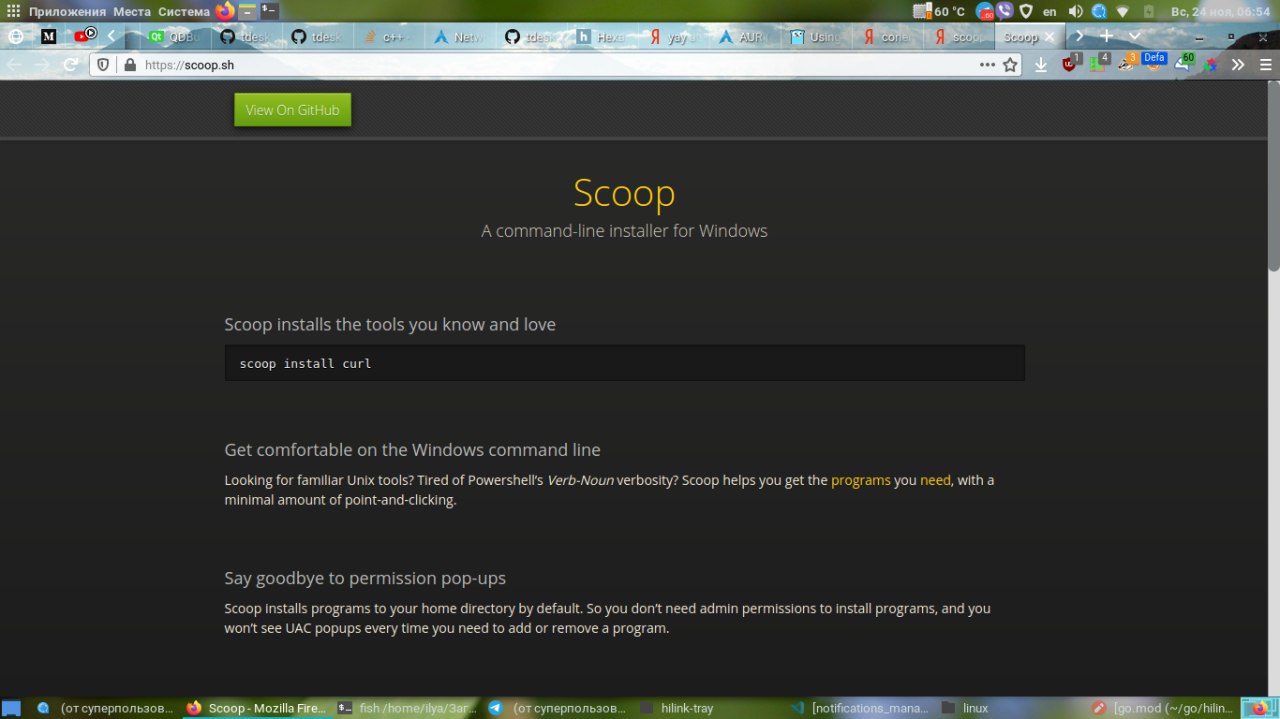Launch Firefox from the top panel
1280x719 pixels.
pyautogui.click(x=225, y=11)
